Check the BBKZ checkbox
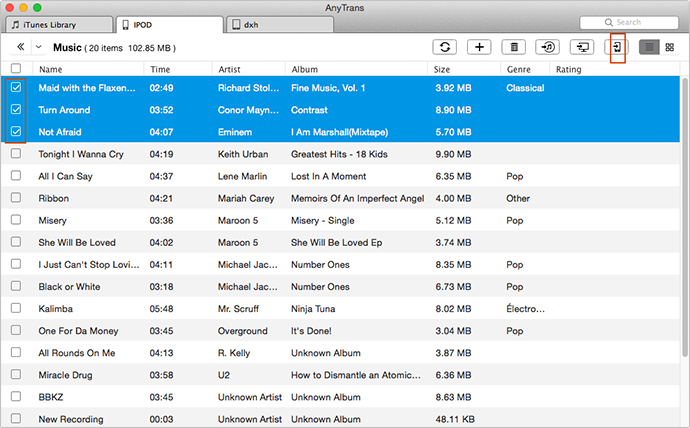This screenshot has height=428, width=690. (x=16, y=396)
